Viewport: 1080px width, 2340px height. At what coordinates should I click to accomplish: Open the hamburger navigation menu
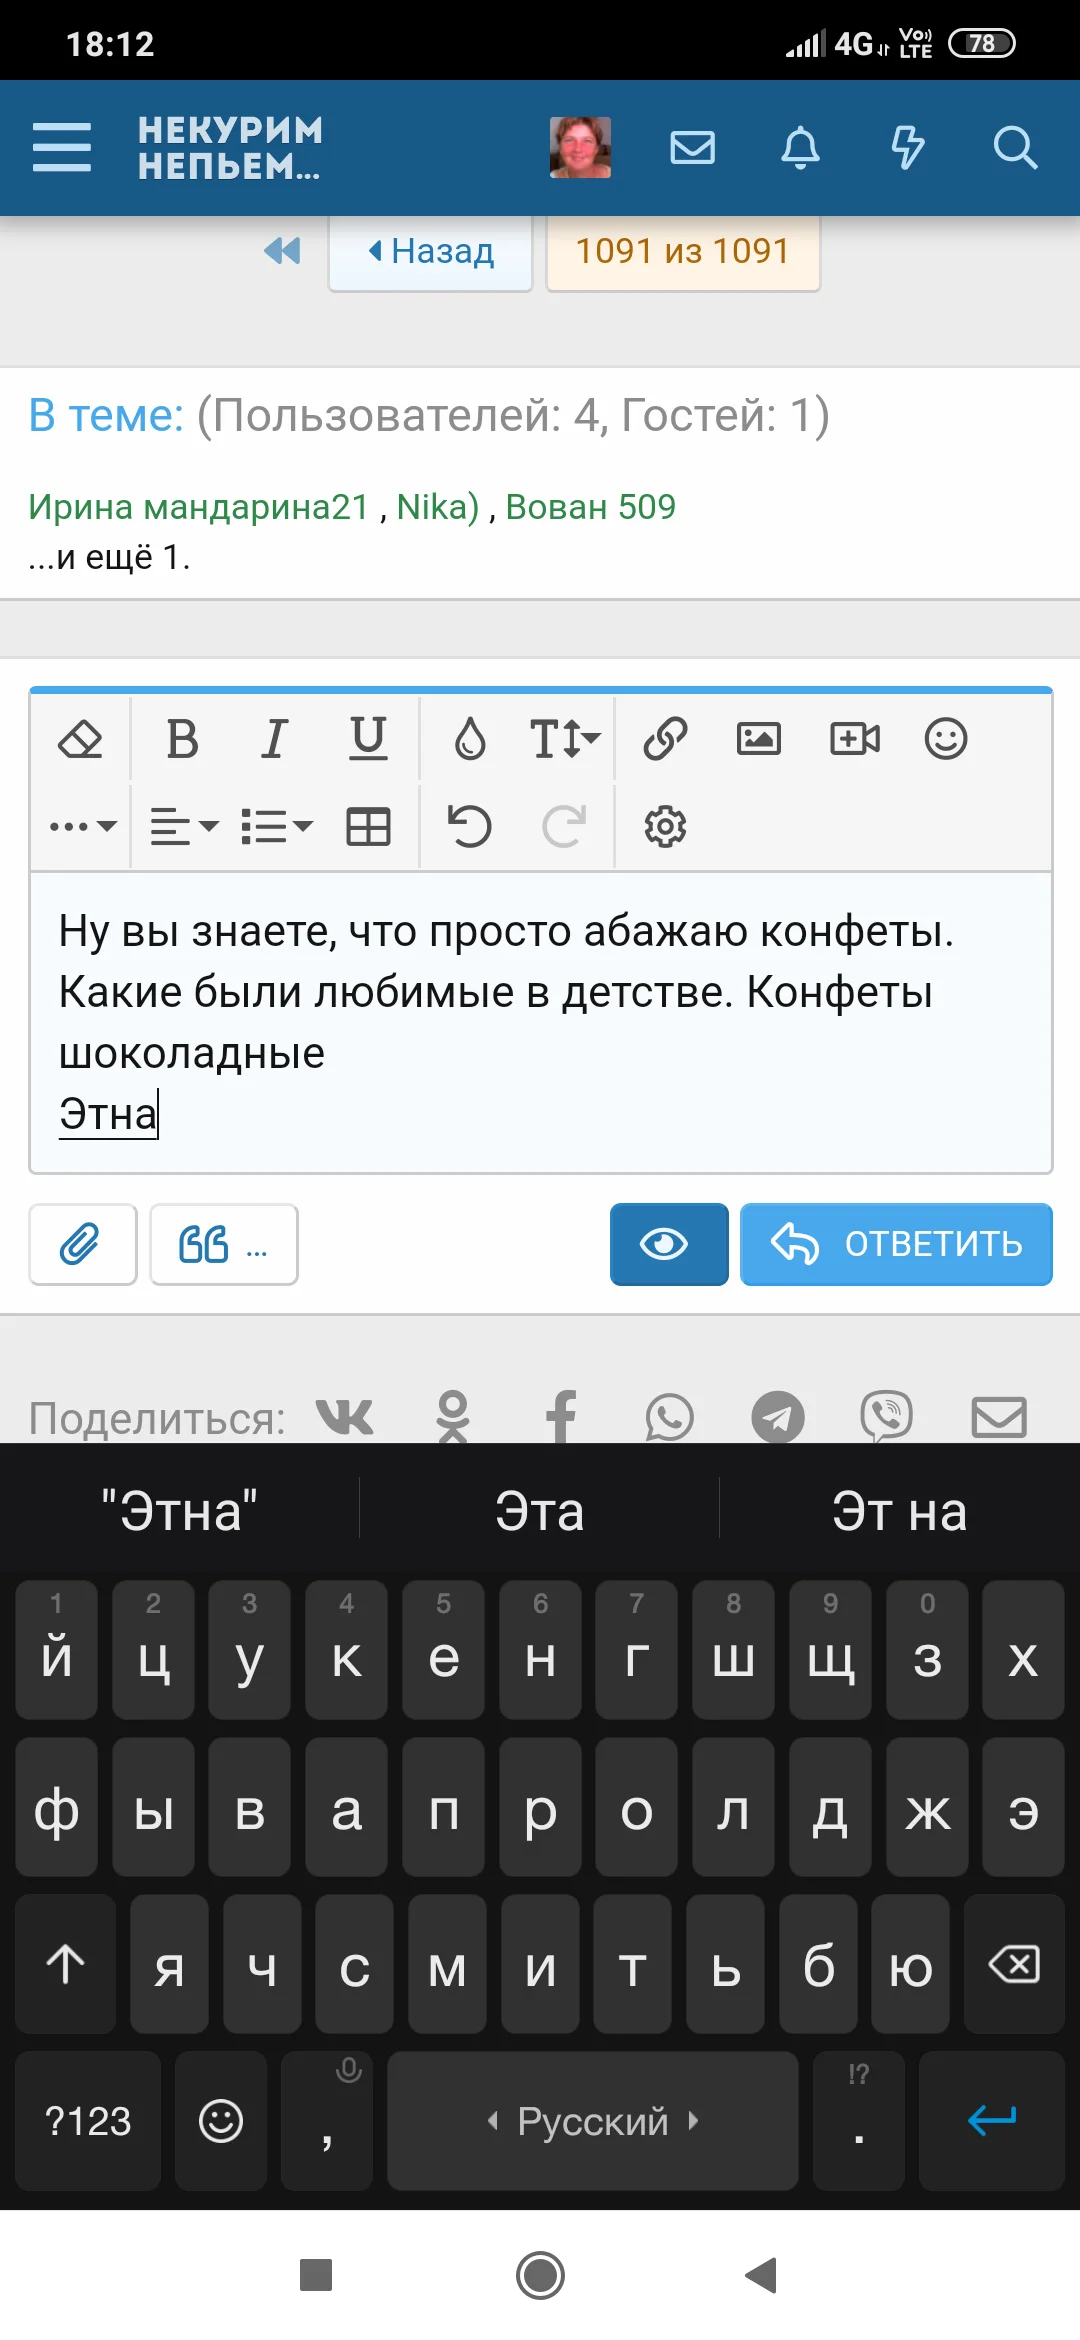[x=61, y=147]
